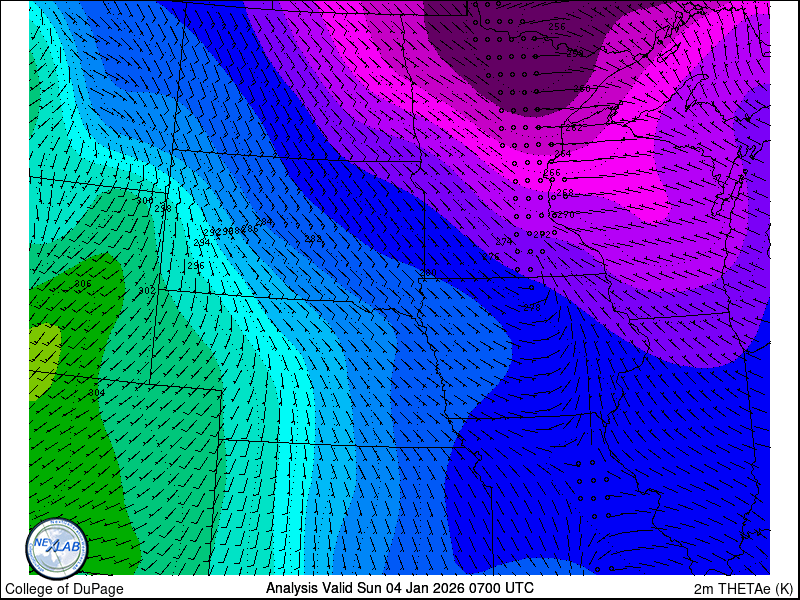The width and height of the screenshot is (800, 600).
Task: Click the 266 contour label
Action: tap(552, 173)
